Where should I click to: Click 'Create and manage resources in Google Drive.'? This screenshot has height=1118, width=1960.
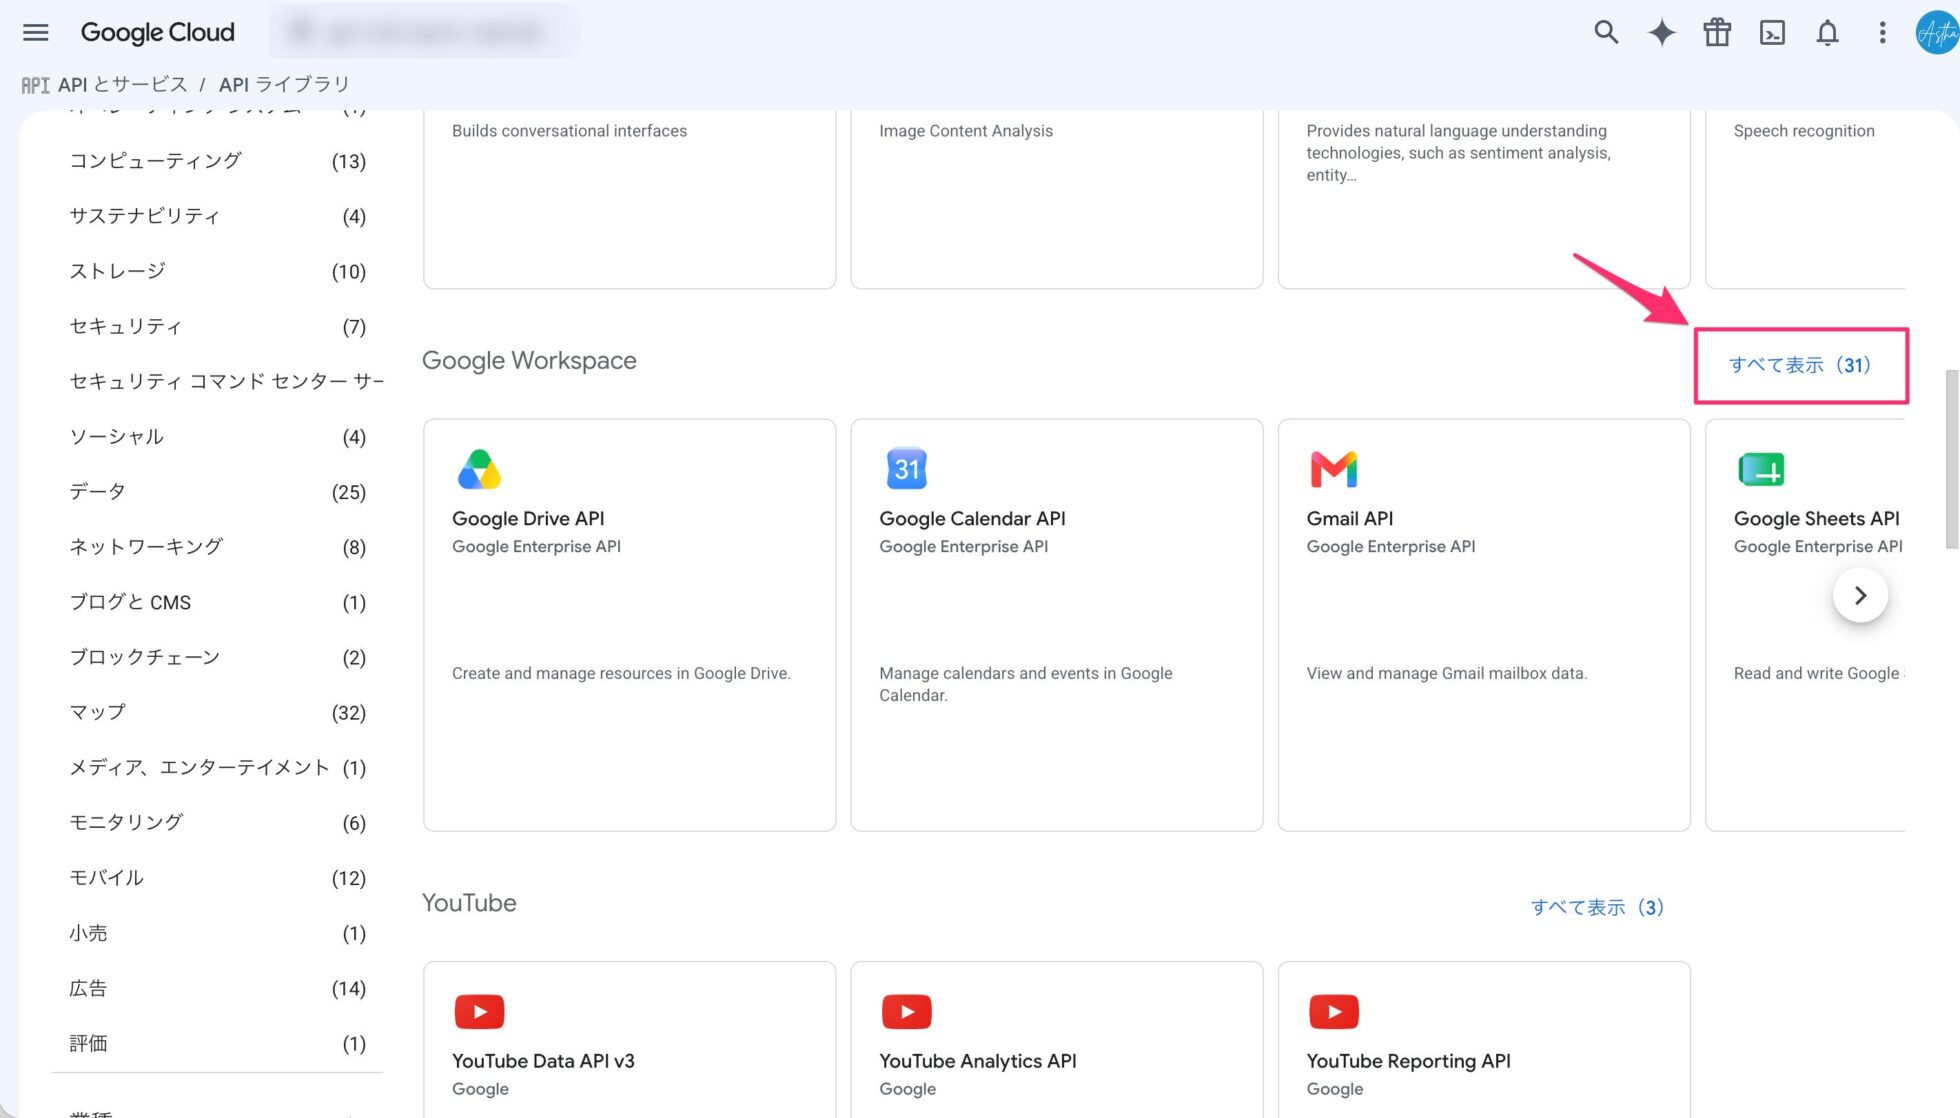(621, 673)
